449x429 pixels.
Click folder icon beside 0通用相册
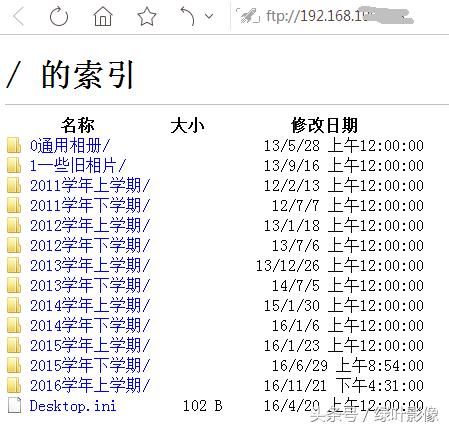click(x=14, y=146)
